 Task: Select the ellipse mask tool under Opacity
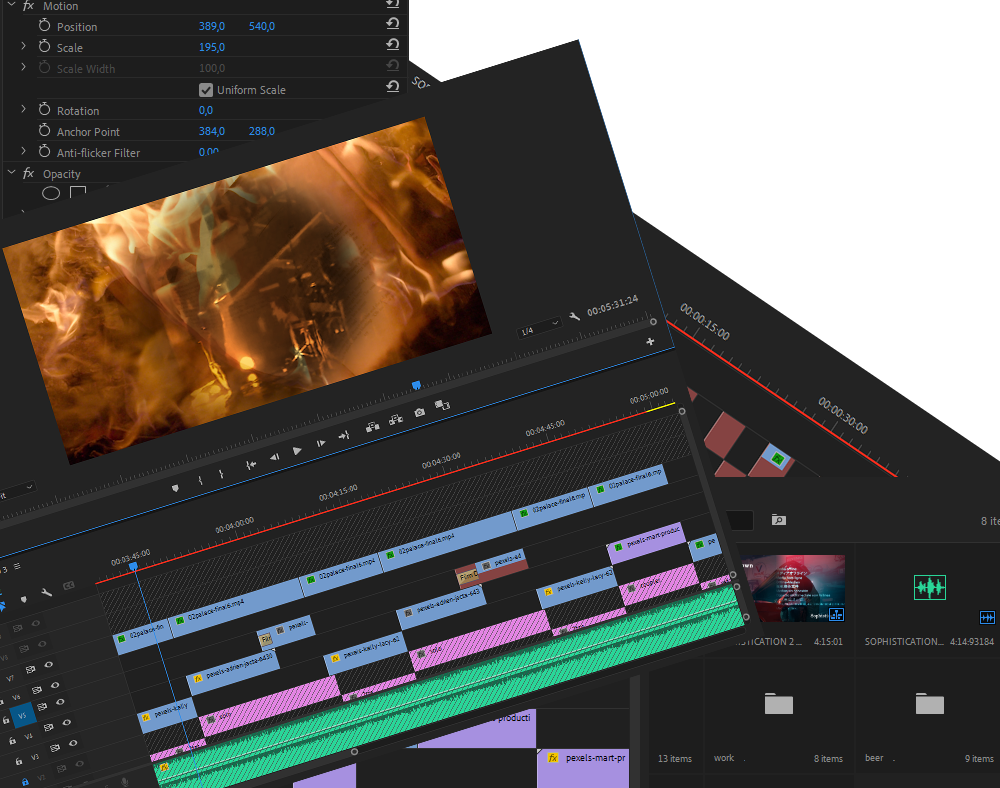(x=50, y=193)
